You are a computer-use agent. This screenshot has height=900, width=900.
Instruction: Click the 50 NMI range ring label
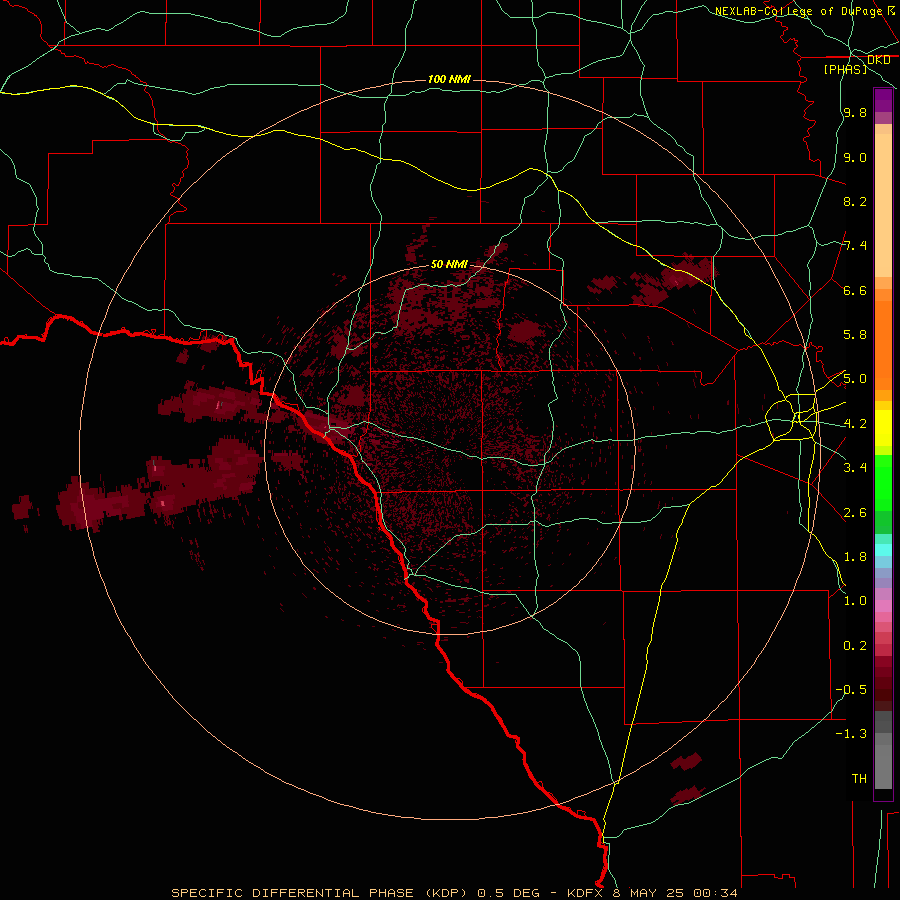click(x=449, y=264)
